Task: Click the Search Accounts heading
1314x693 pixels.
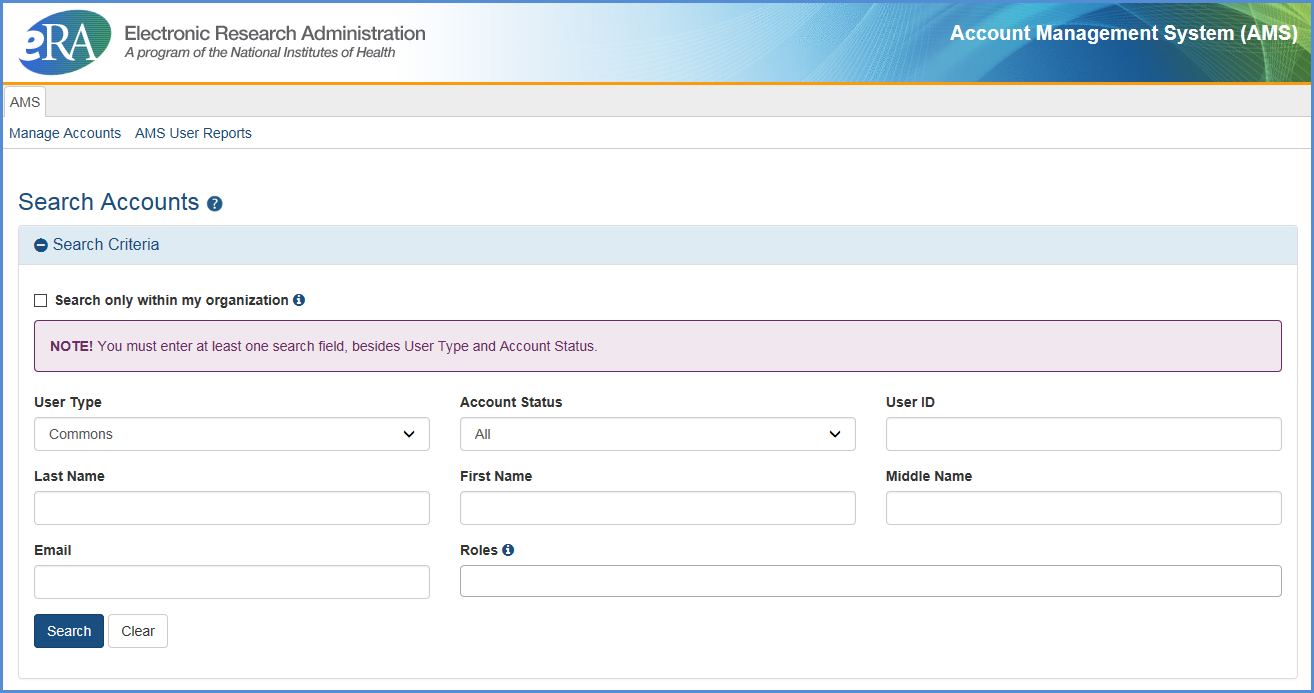Action: tap(109, 202)
